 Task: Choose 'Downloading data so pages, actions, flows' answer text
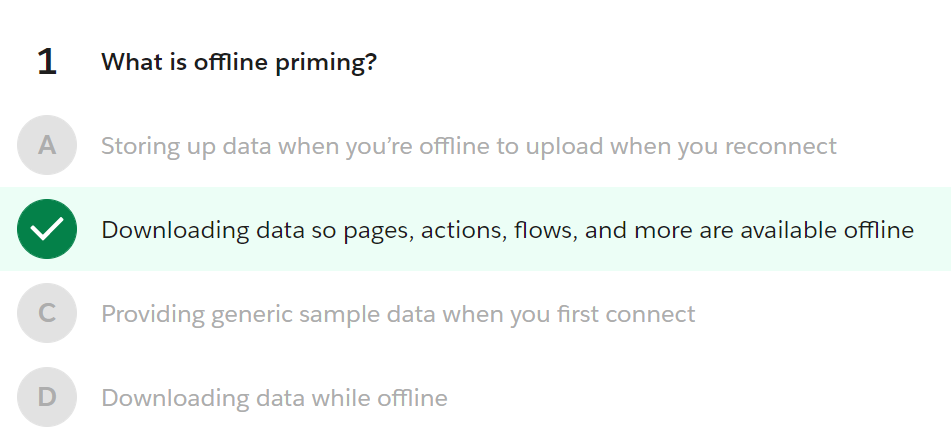pos(507,230)
